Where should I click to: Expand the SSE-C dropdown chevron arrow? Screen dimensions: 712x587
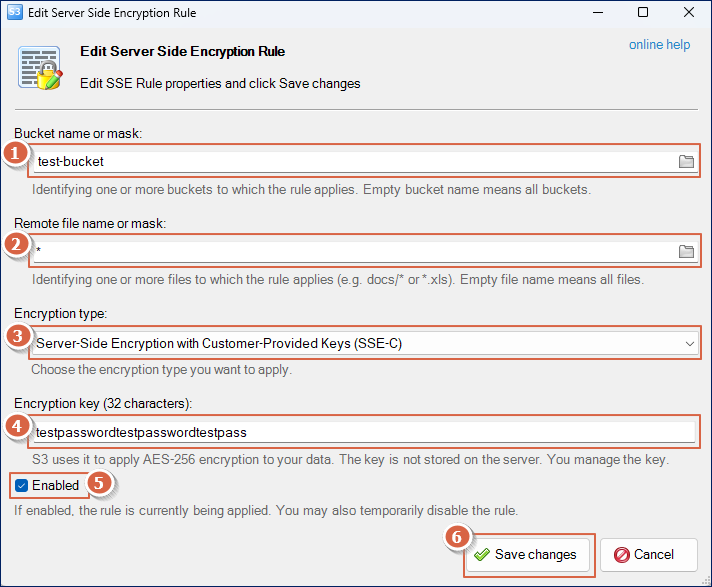[690, 344]
